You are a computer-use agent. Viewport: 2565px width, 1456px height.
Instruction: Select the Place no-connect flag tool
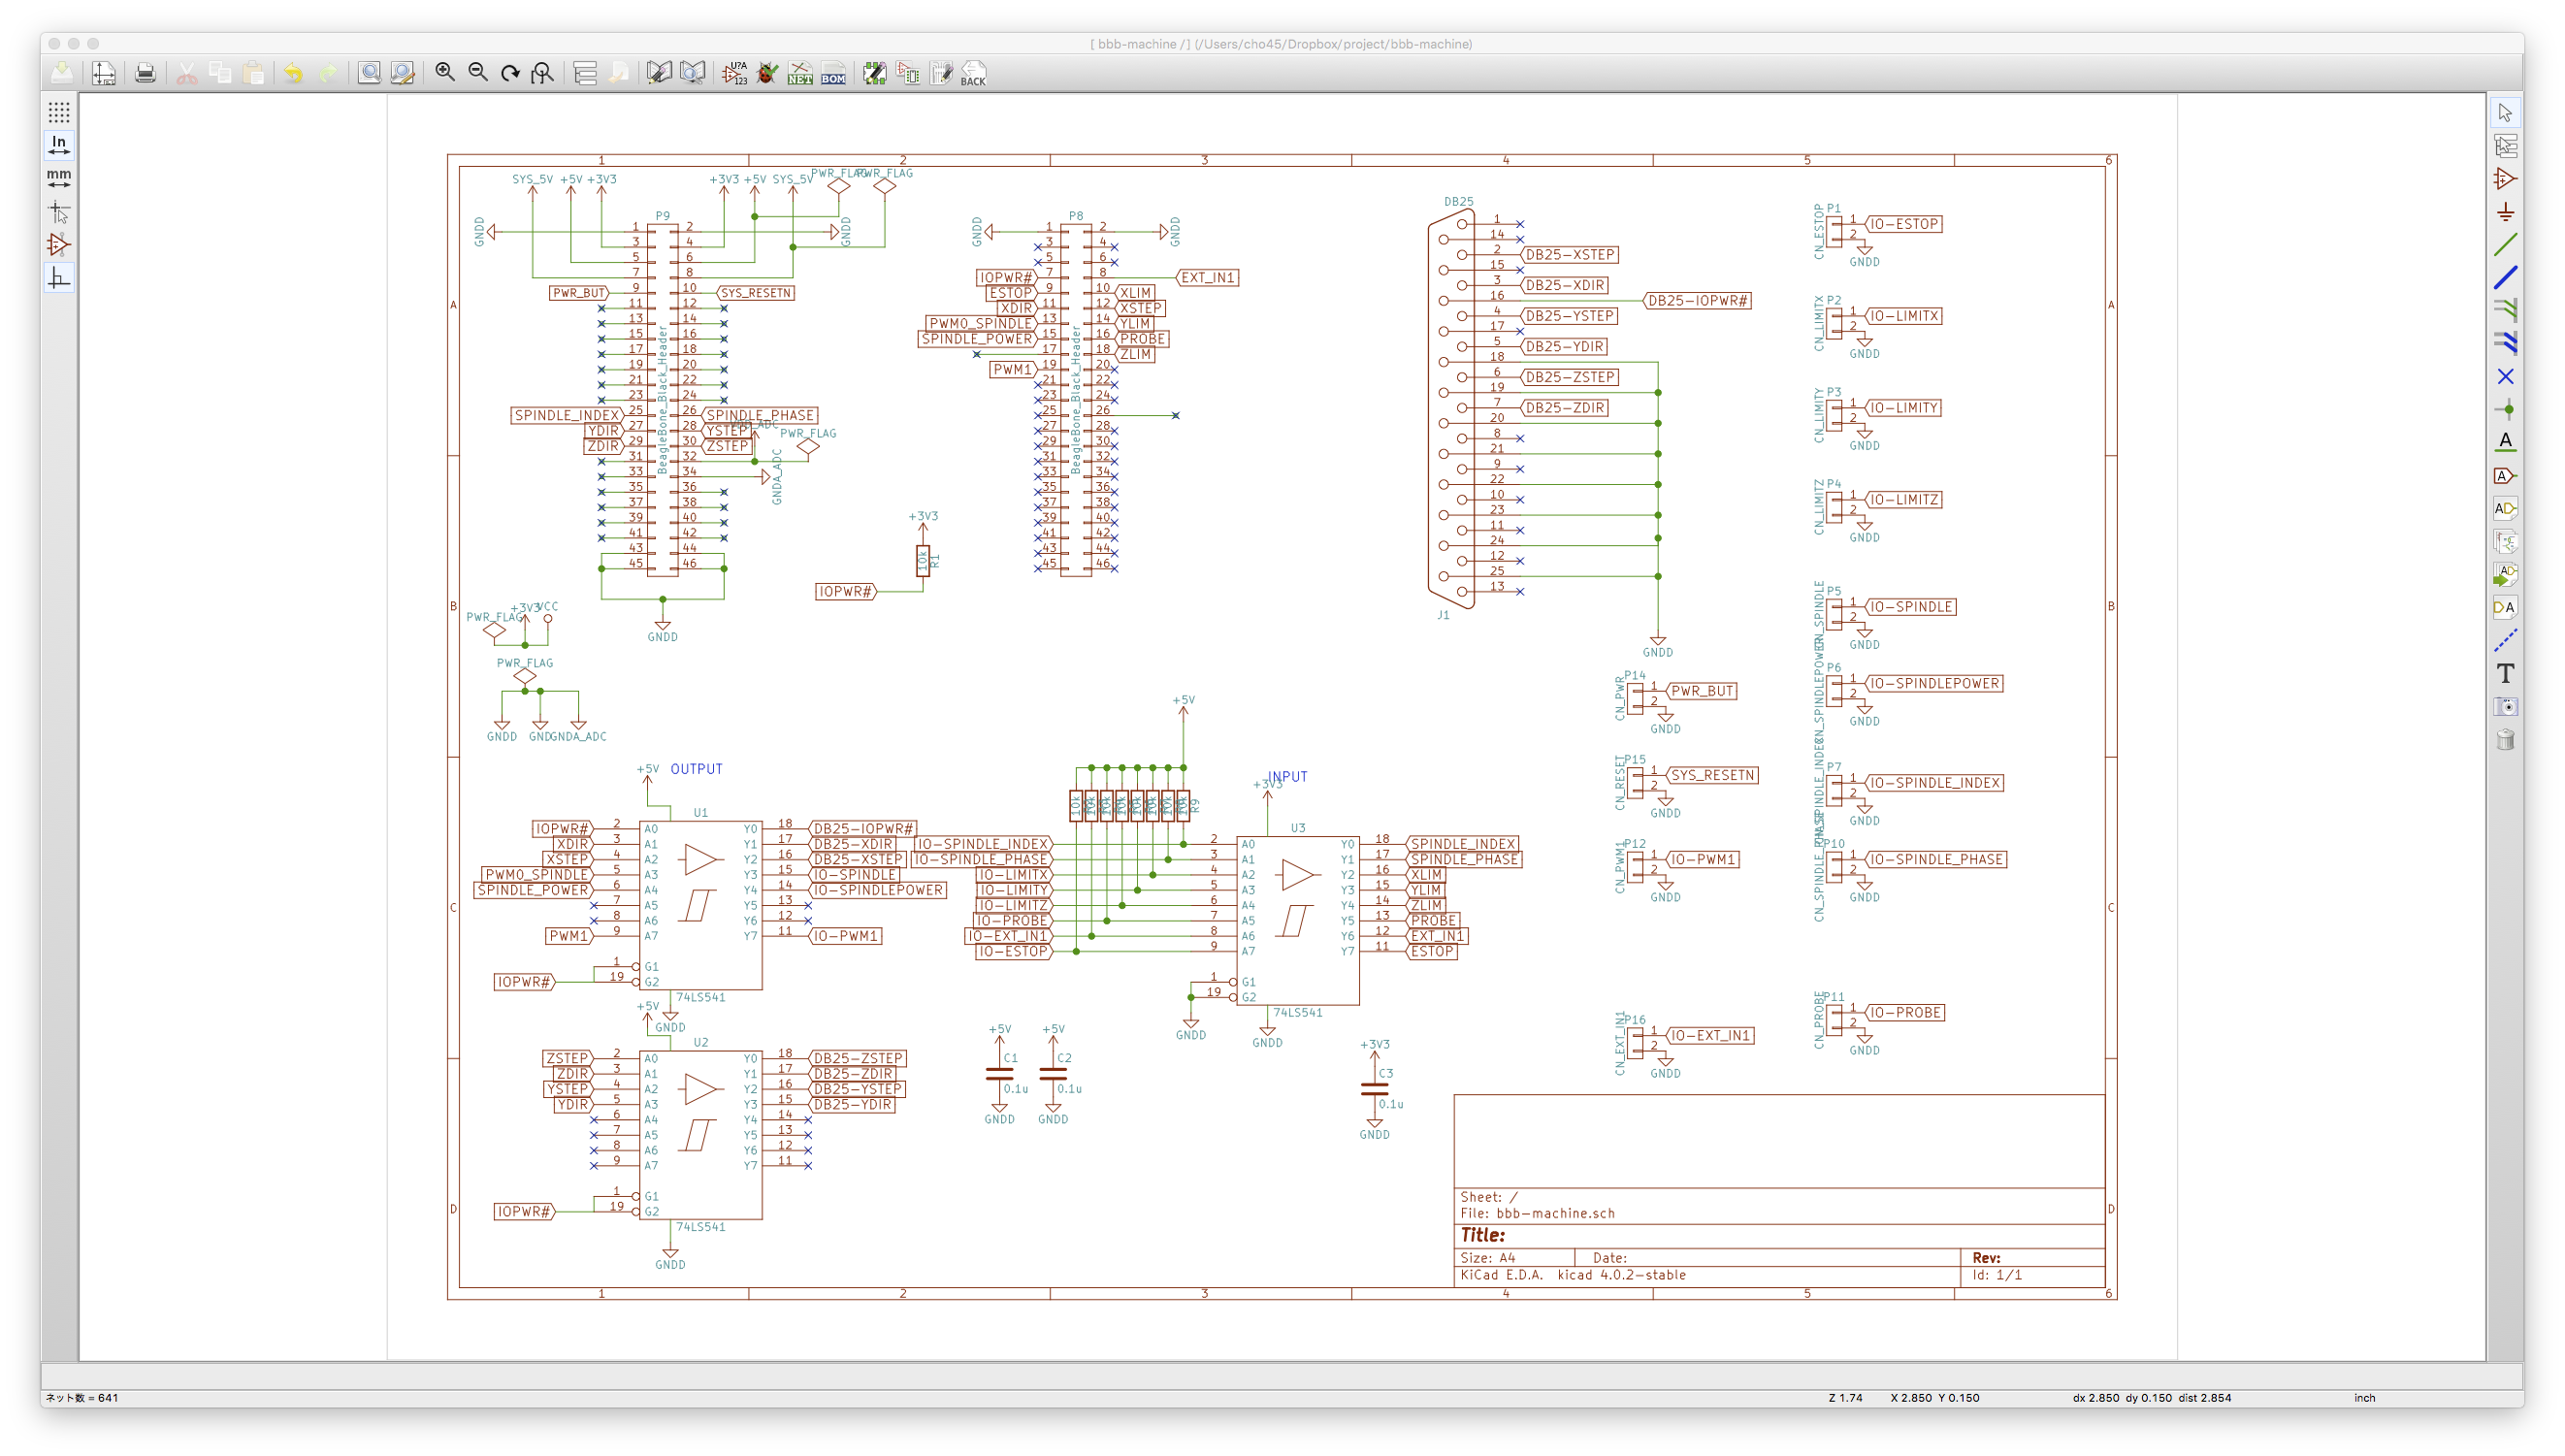2505,376
